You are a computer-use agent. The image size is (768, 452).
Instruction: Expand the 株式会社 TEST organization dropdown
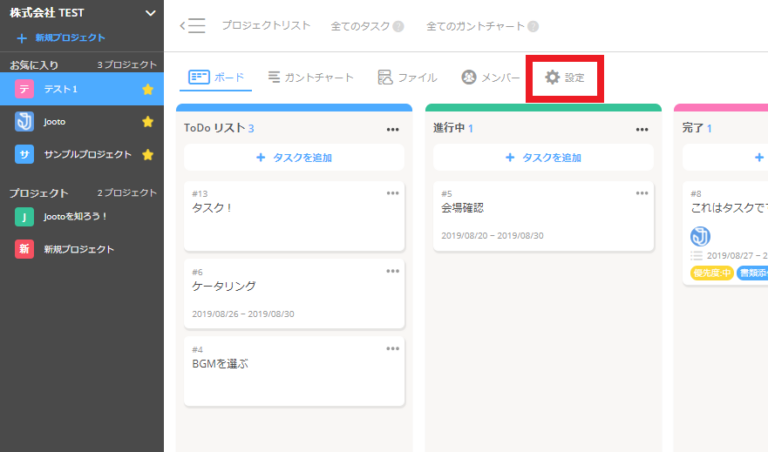click(150, 13)
